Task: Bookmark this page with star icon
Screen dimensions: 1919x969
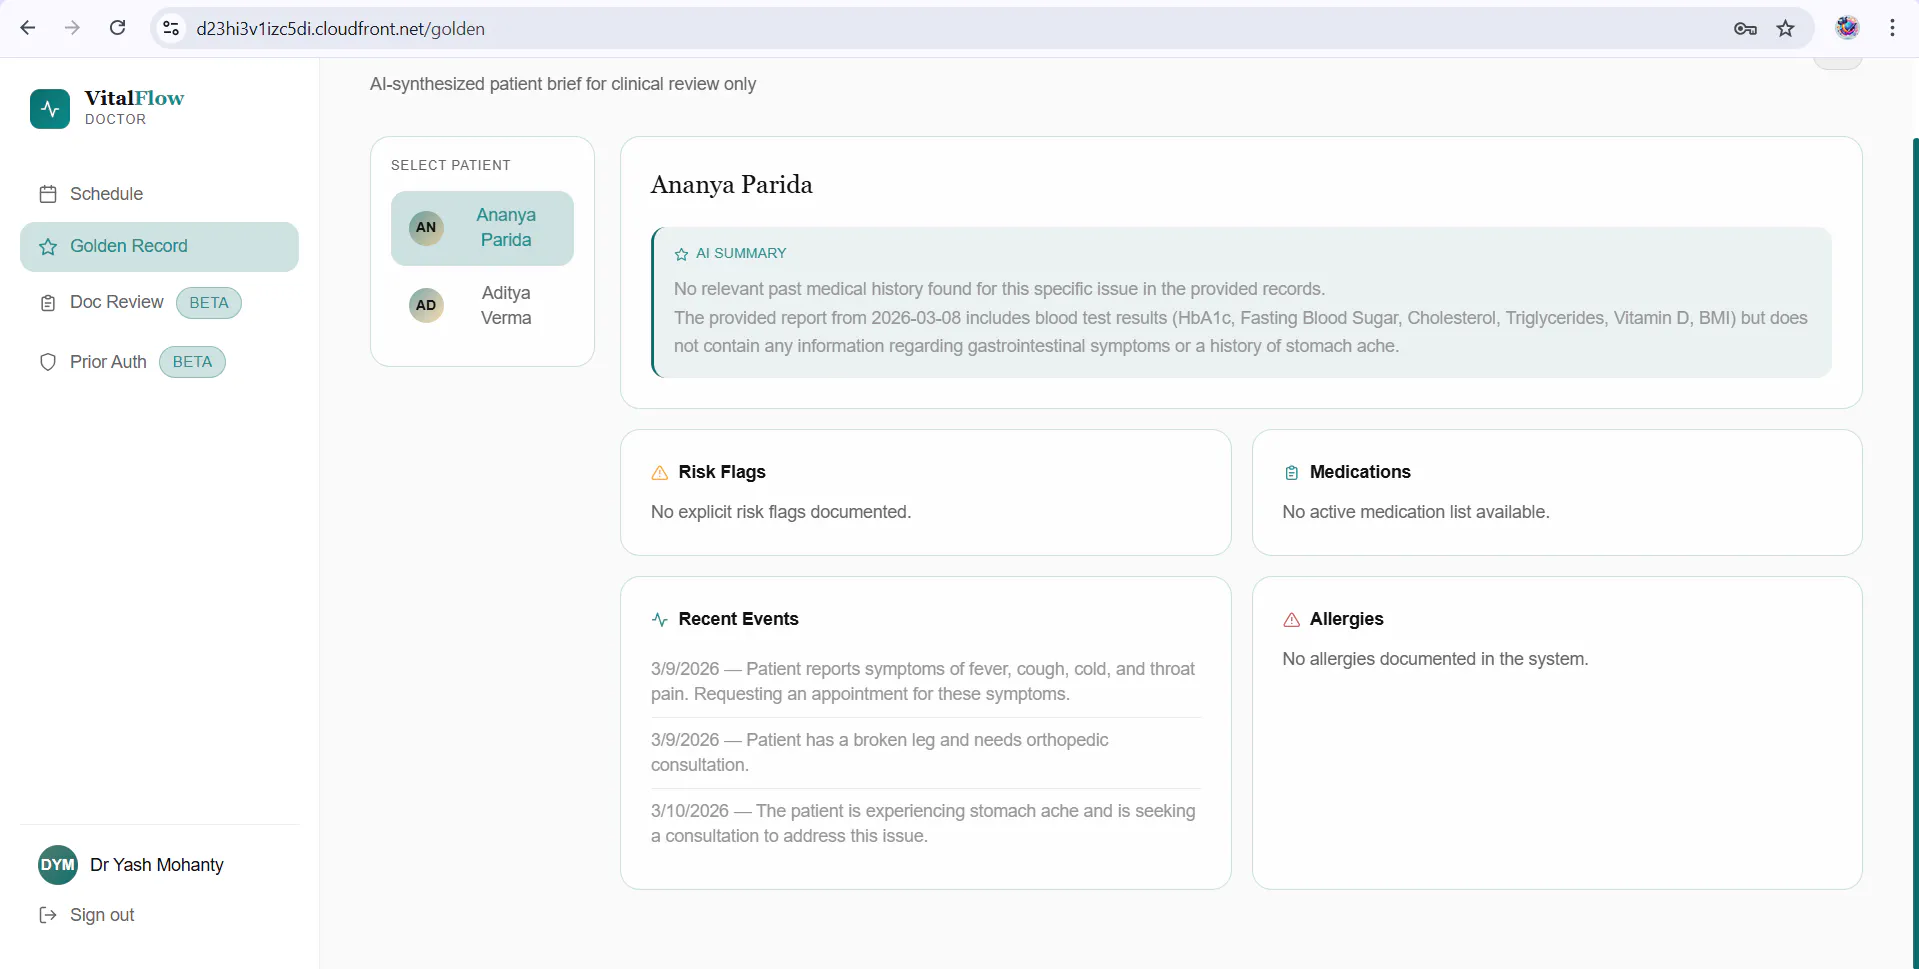Action: (x=1786, y=28)
